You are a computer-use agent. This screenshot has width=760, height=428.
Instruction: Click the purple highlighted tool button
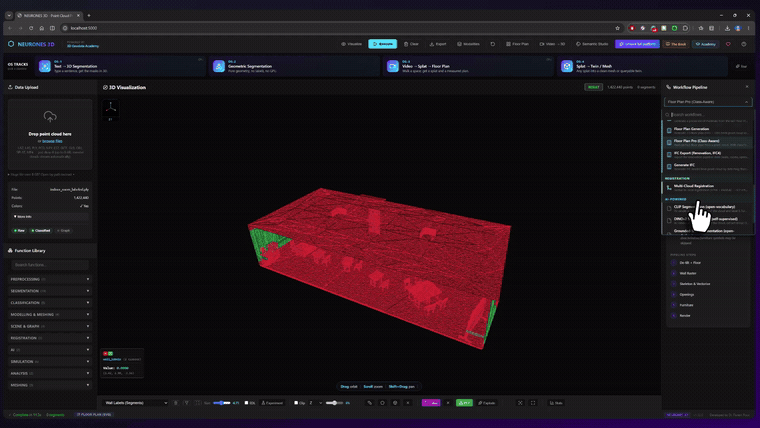pyautogui.click(x=431, y=403)
